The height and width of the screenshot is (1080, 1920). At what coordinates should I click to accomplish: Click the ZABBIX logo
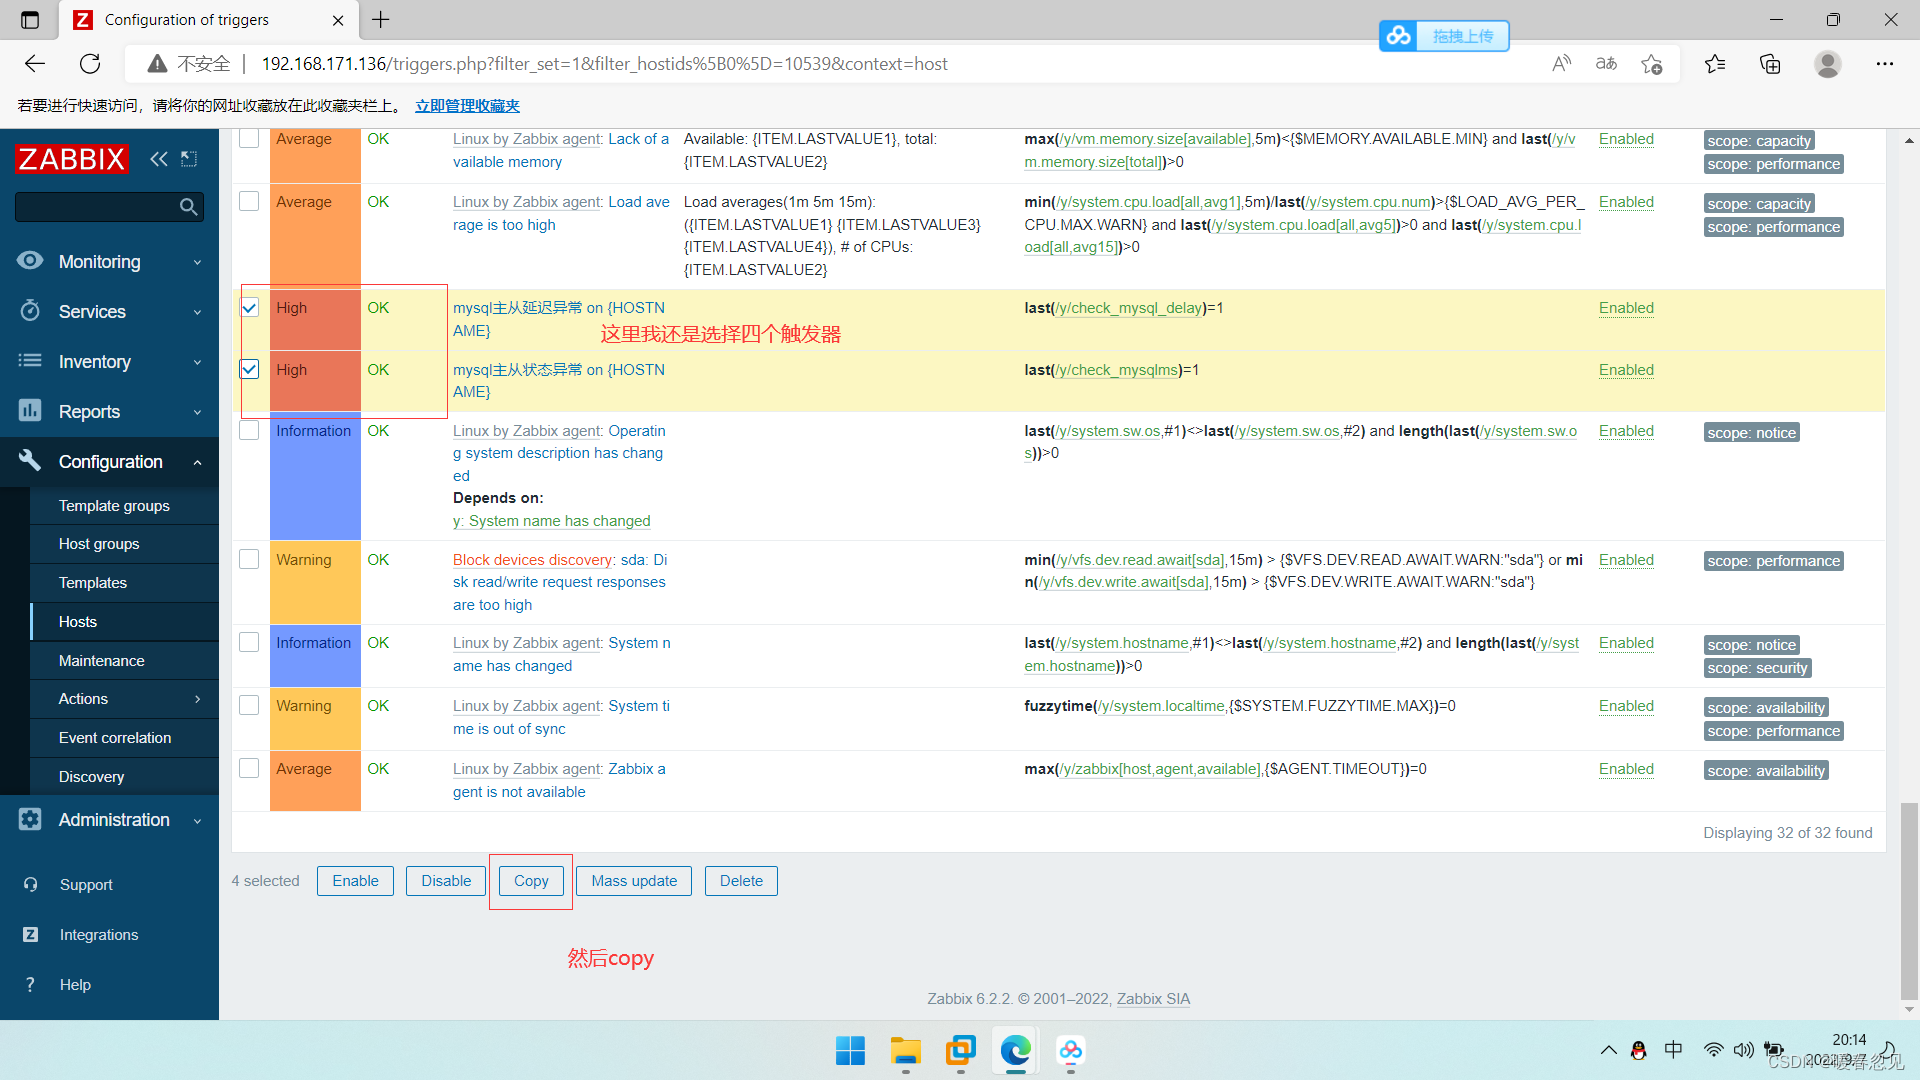[71, 158]
